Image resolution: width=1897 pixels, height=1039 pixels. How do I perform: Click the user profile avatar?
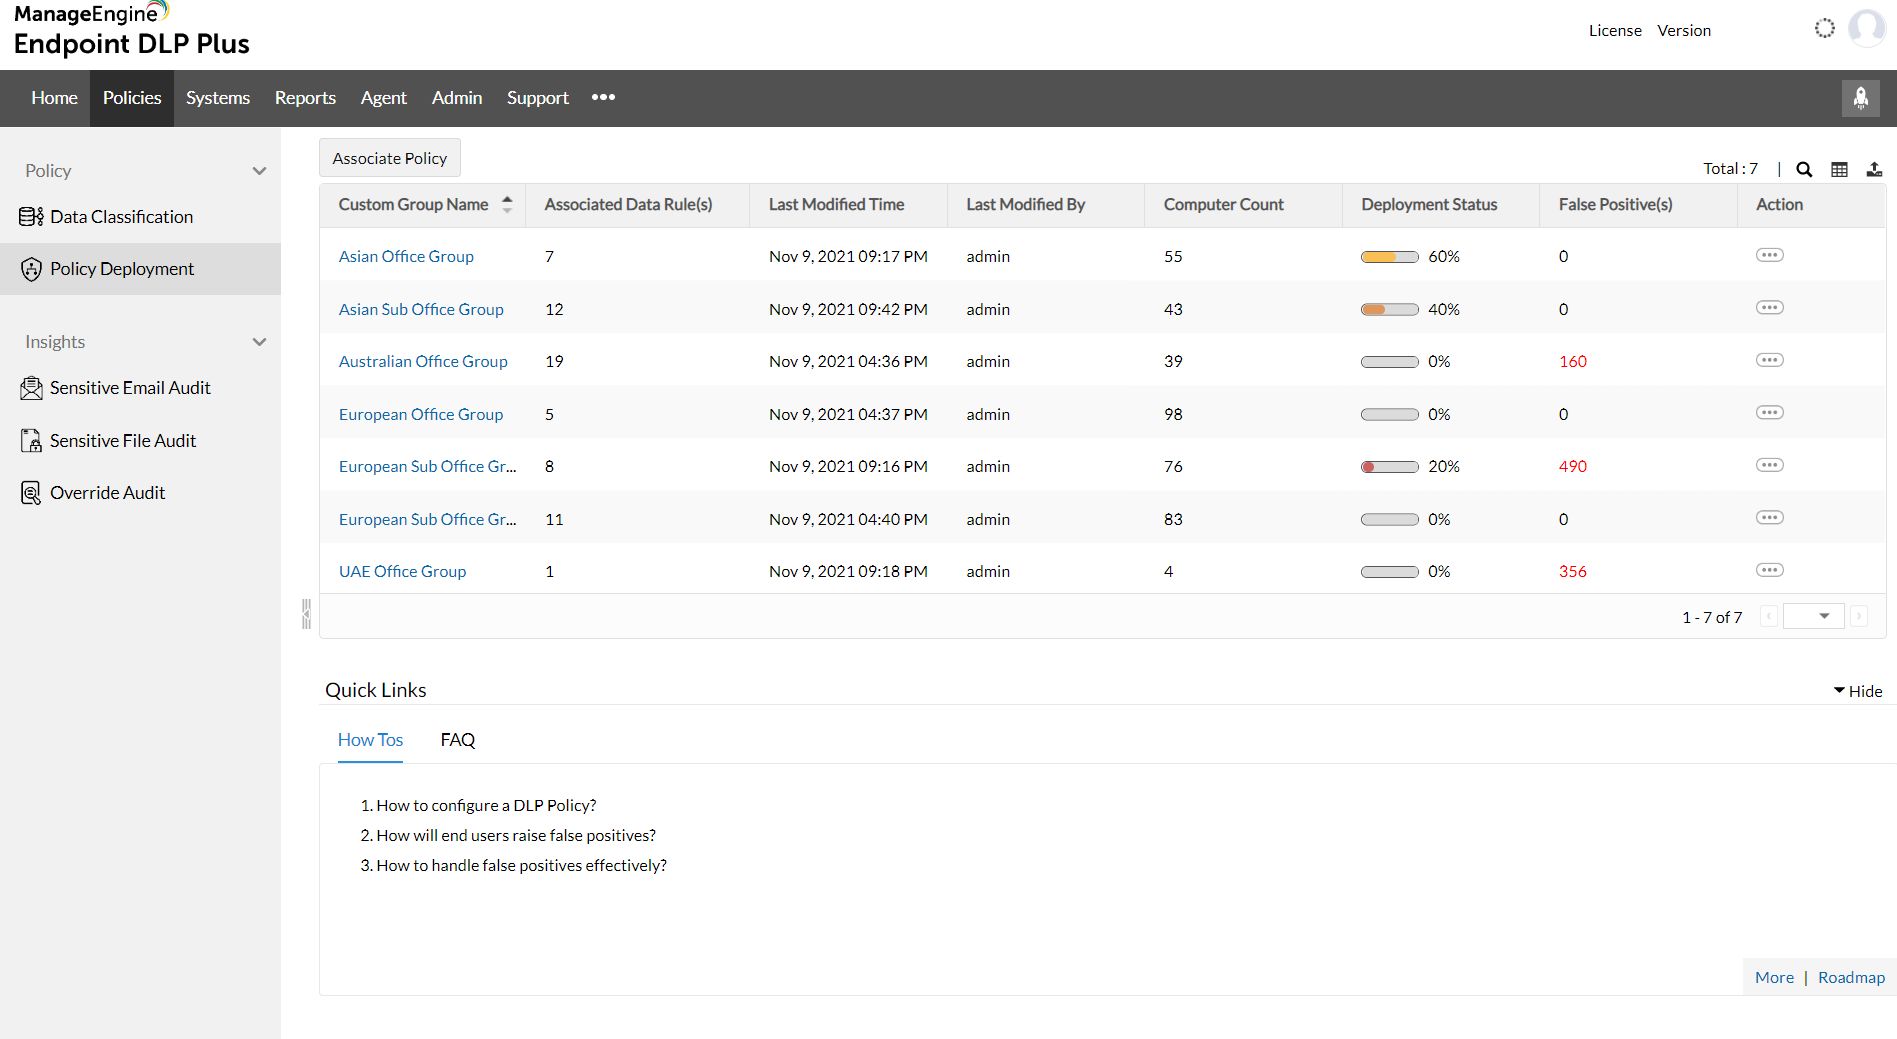(x=1866, y=29)
